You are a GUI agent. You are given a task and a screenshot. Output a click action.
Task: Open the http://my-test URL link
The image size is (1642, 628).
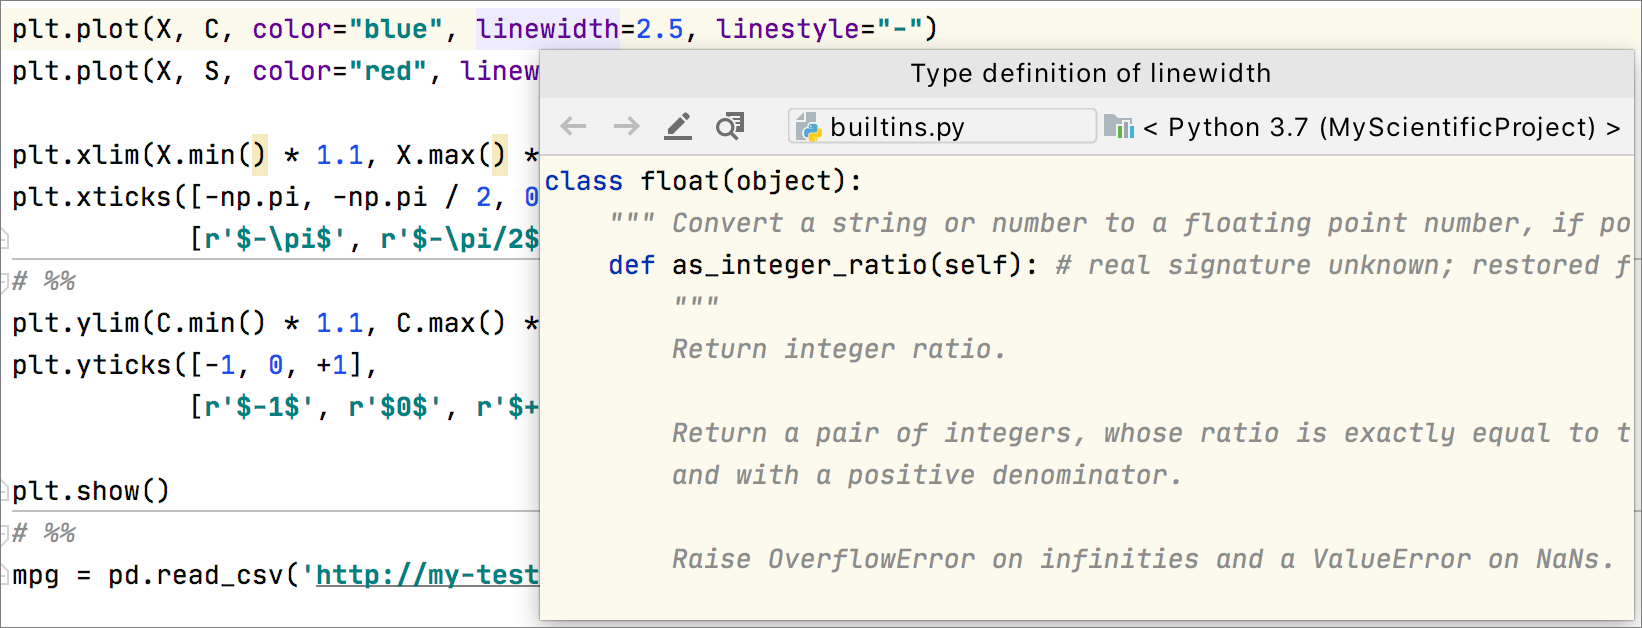pyautogui.click(x=427, y=575)
